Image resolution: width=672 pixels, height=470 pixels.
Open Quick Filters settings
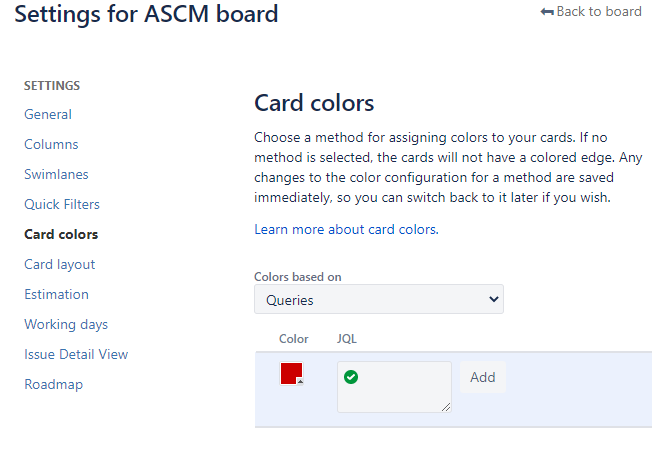click(x=62, y=204)
